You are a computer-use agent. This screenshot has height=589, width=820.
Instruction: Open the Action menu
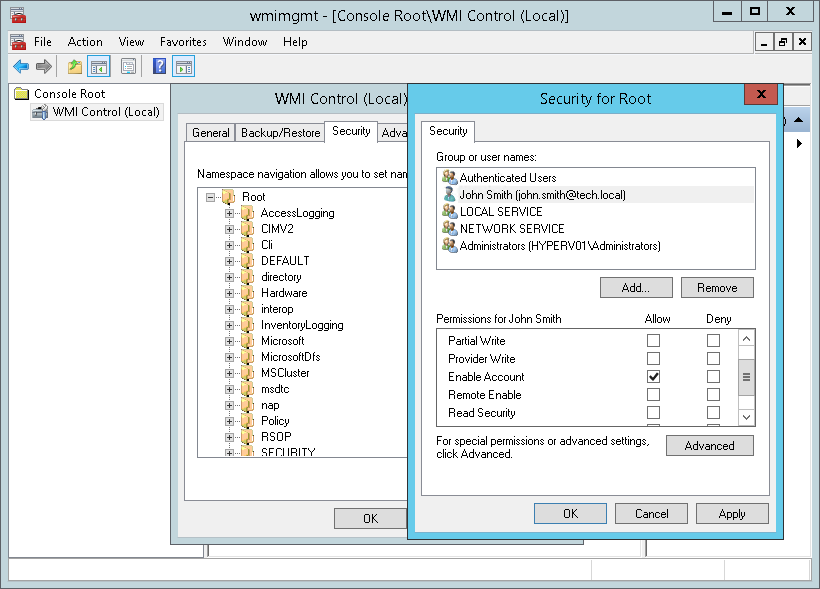click(x=85, y=42)
